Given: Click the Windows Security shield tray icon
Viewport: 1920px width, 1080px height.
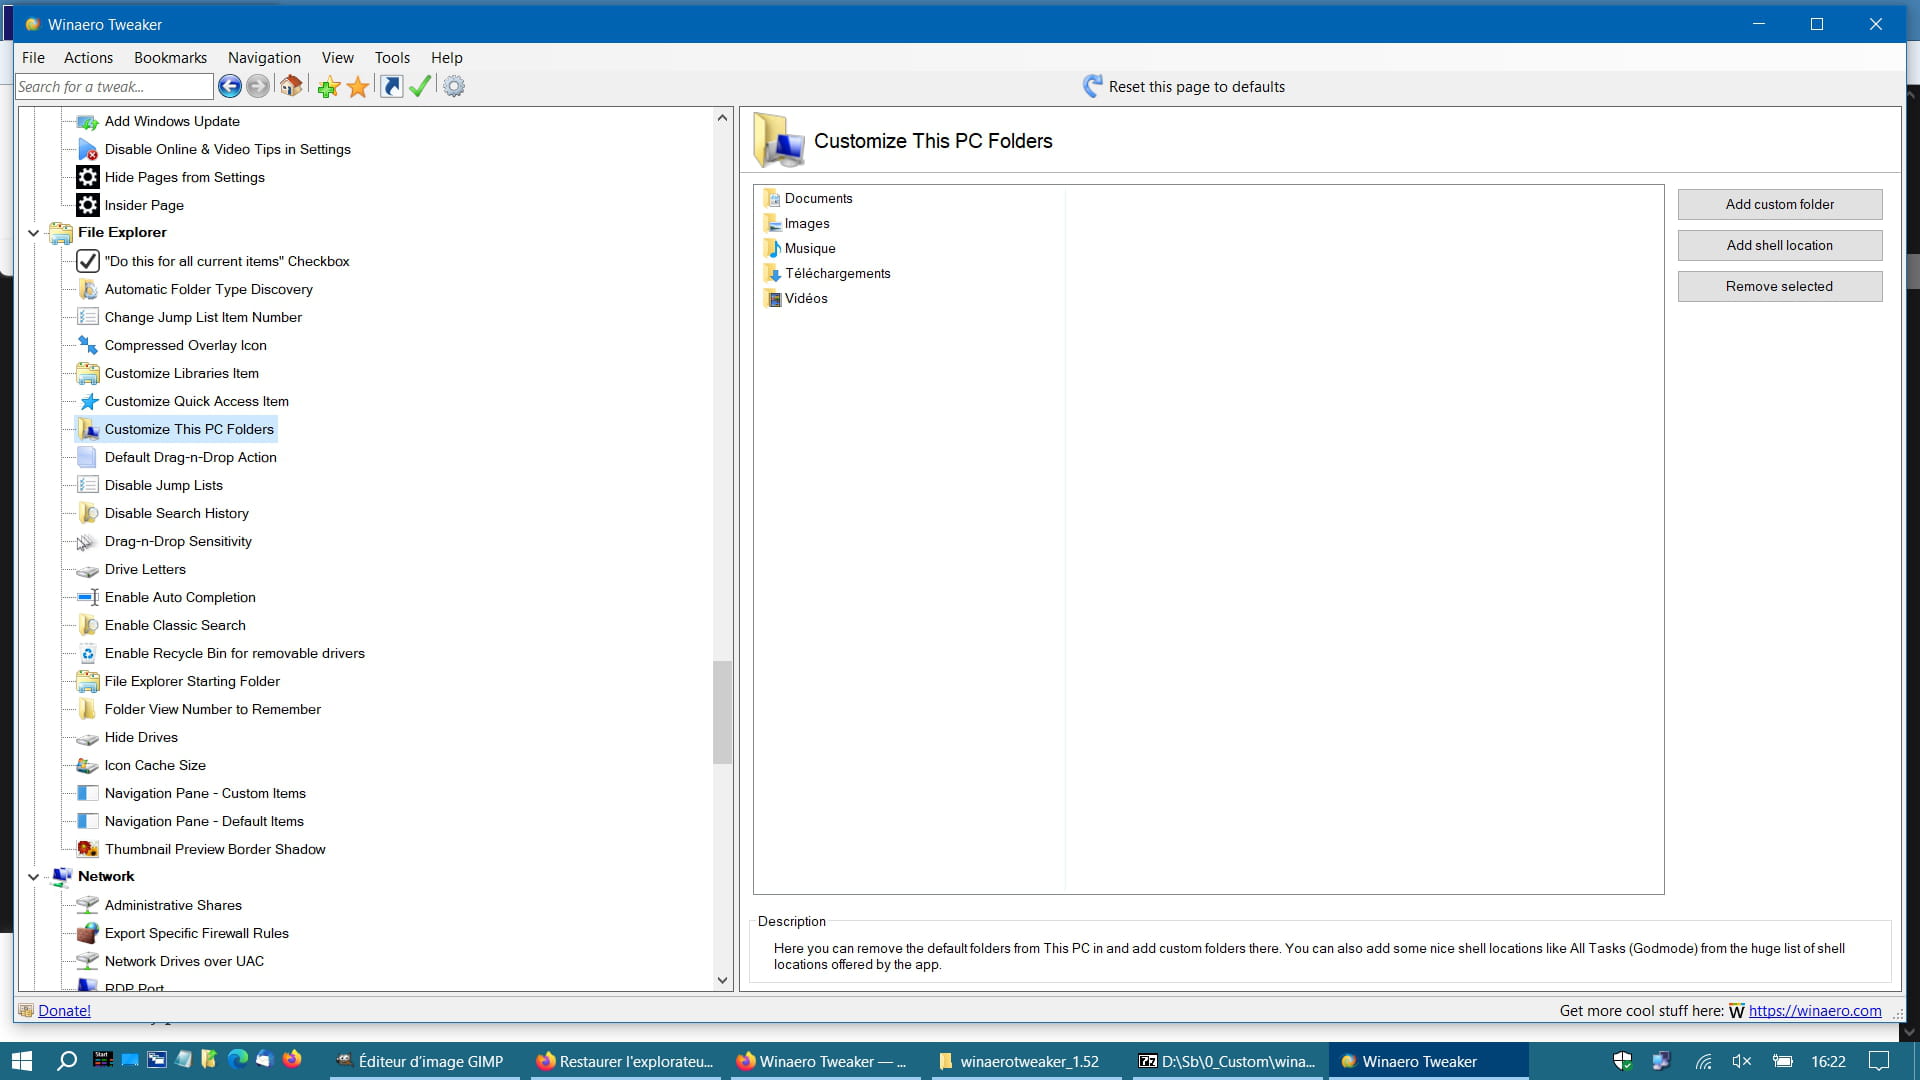Looking at the screenshot, I should tap(1623, 1061).
